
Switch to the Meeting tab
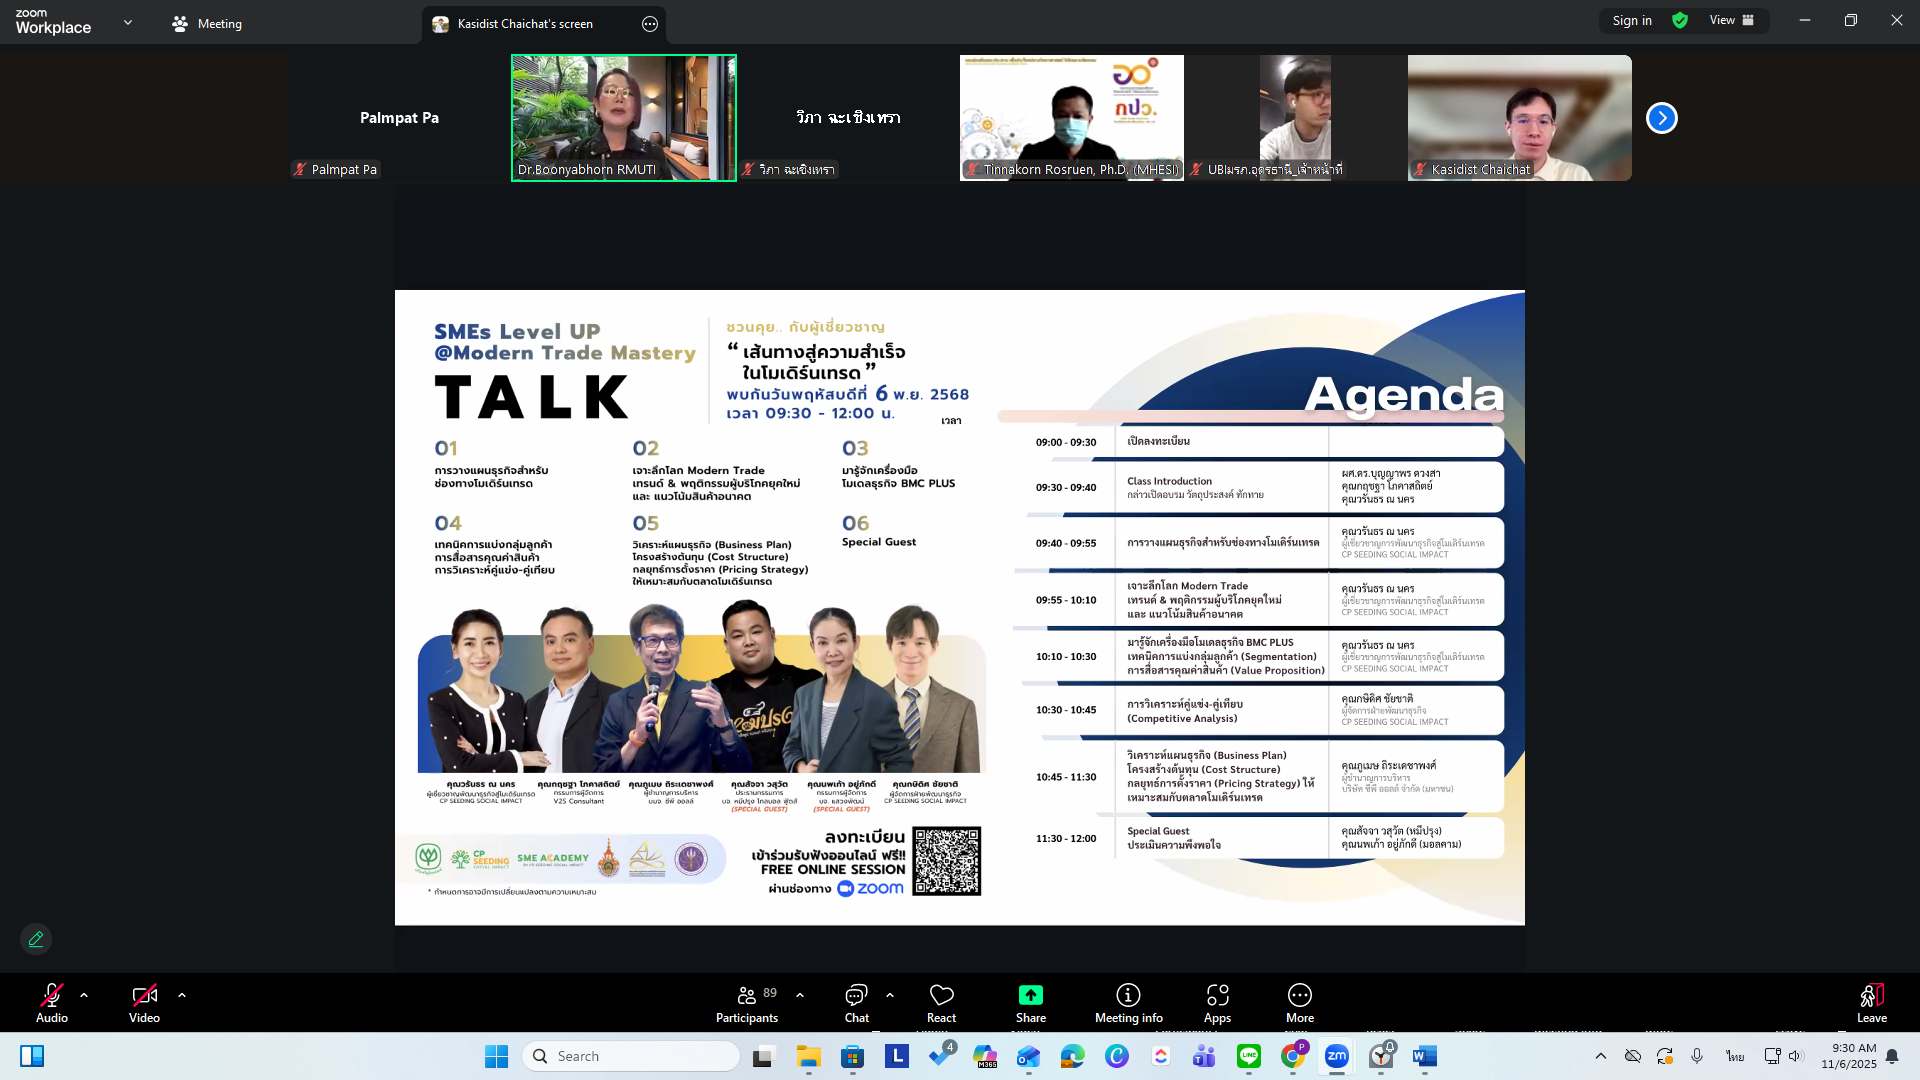point(207,23)
